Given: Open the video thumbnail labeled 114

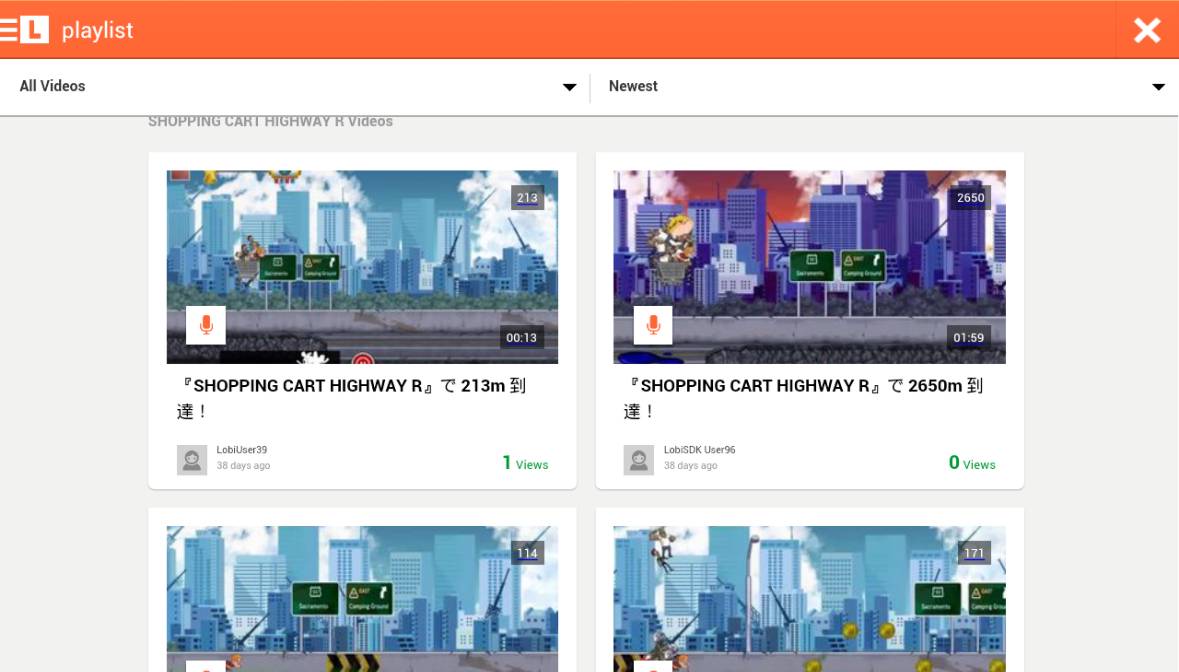Looking at the screenshot, I should (362, 599).
